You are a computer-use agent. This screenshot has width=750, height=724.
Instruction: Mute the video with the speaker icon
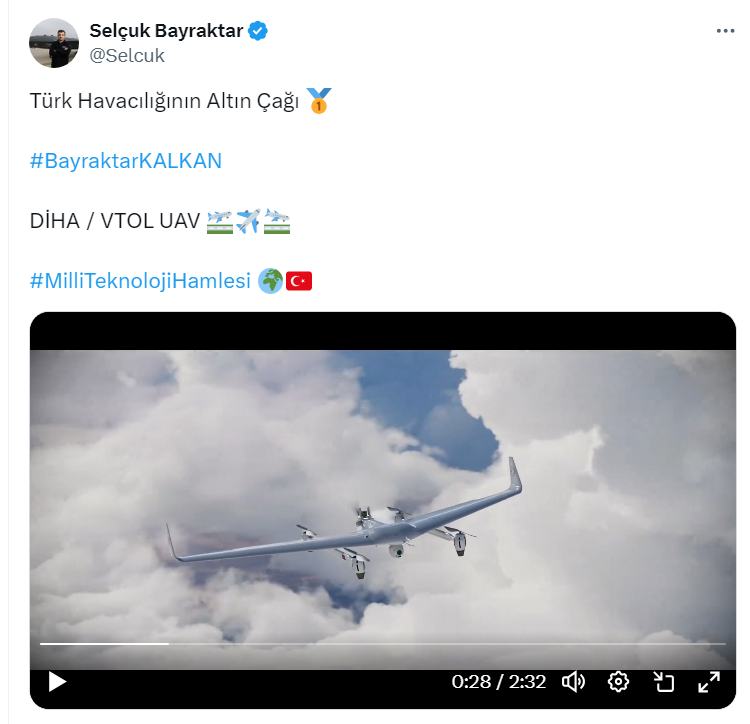point(573,681)
